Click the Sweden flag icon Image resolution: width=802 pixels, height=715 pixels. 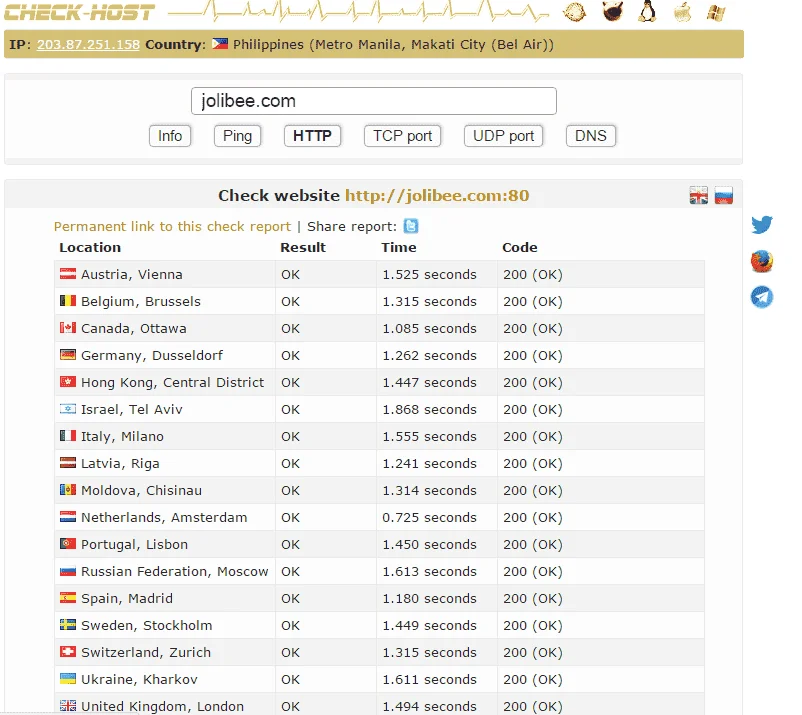pos(68,625)
